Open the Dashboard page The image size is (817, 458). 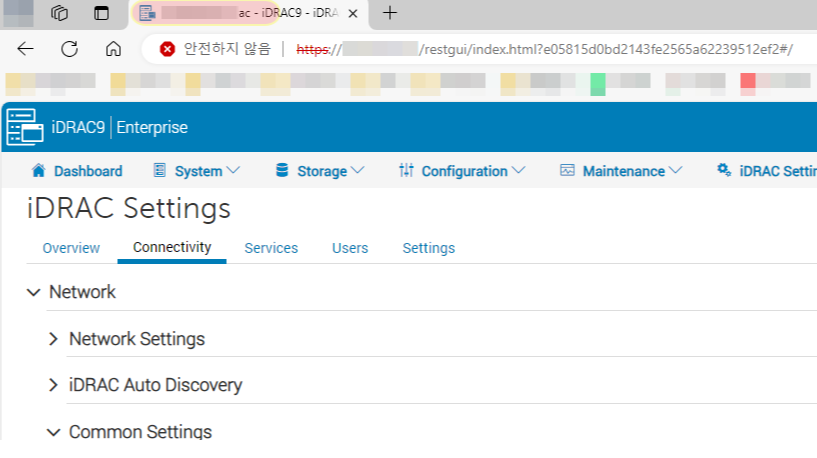tap(88, 171)
